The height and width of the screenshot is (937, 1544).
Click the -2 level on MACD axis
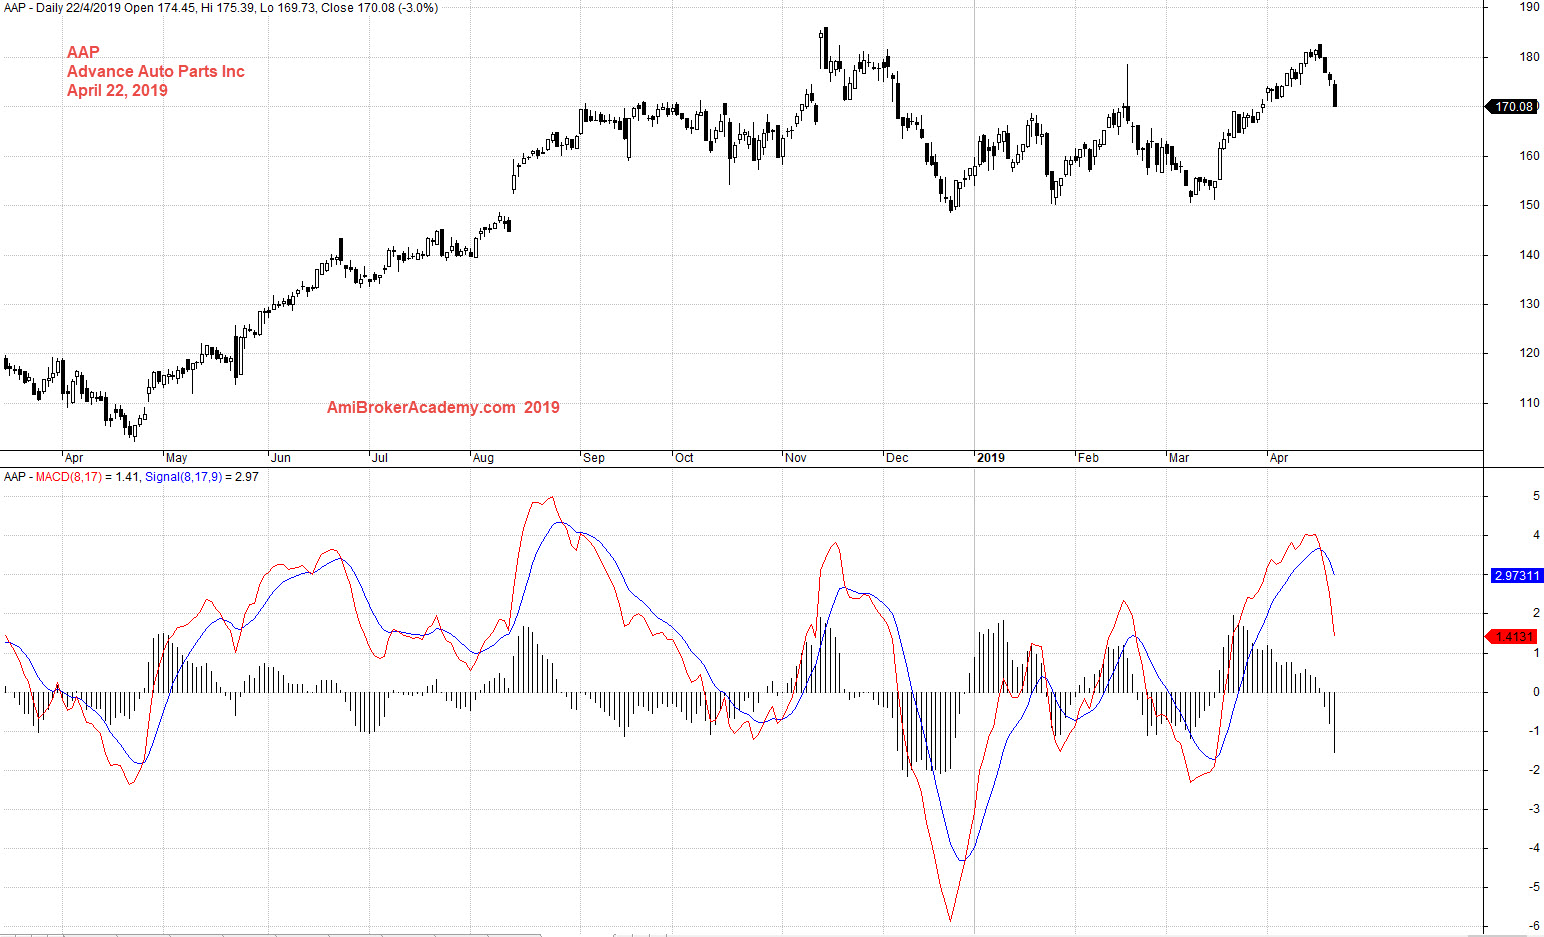(x=1534, y=770)
